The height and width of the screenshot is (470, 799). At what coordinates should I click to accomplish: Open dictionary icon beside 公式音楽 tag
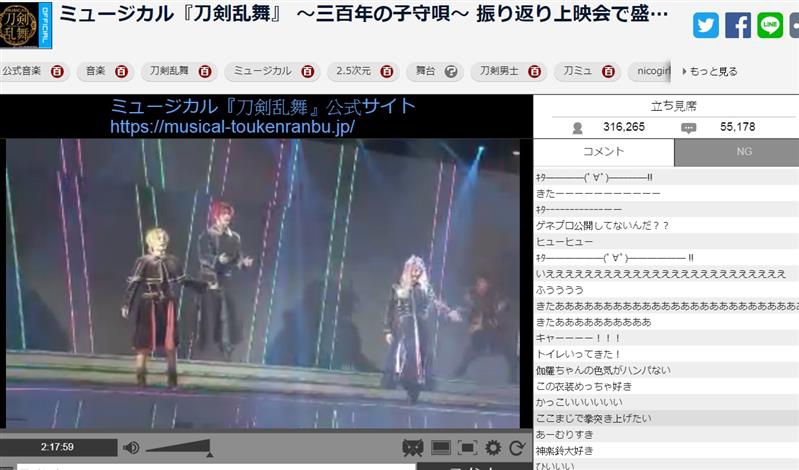click(58, 71)
